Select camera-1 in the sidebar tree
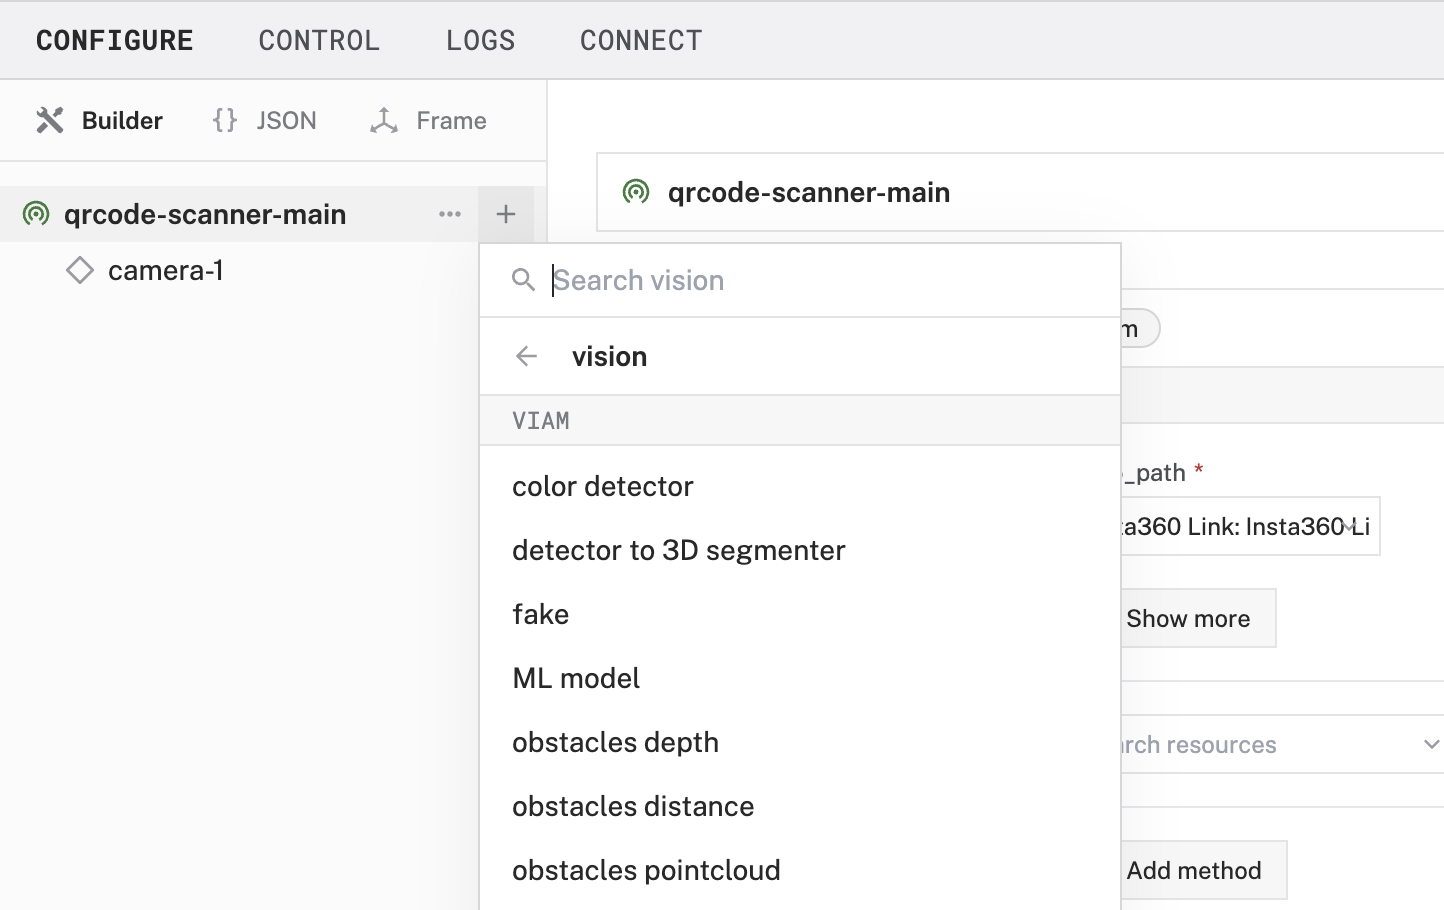 (x=166, y=270)
